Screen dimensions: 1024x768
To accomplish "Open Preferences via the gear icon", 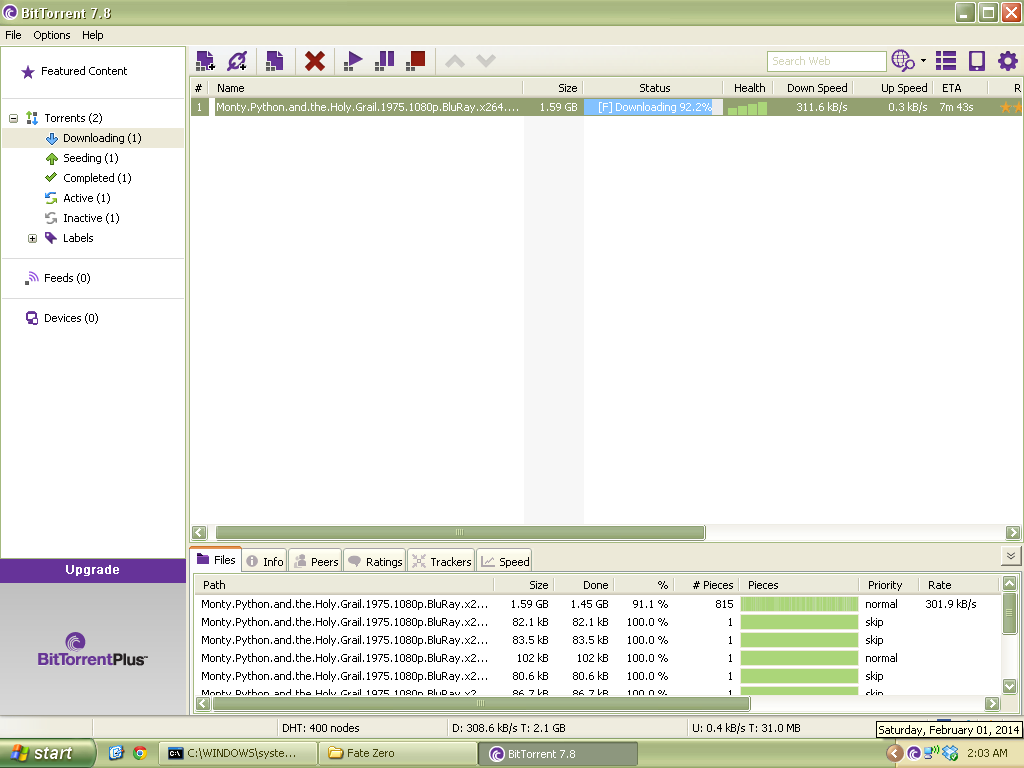I will point(1008,61).
